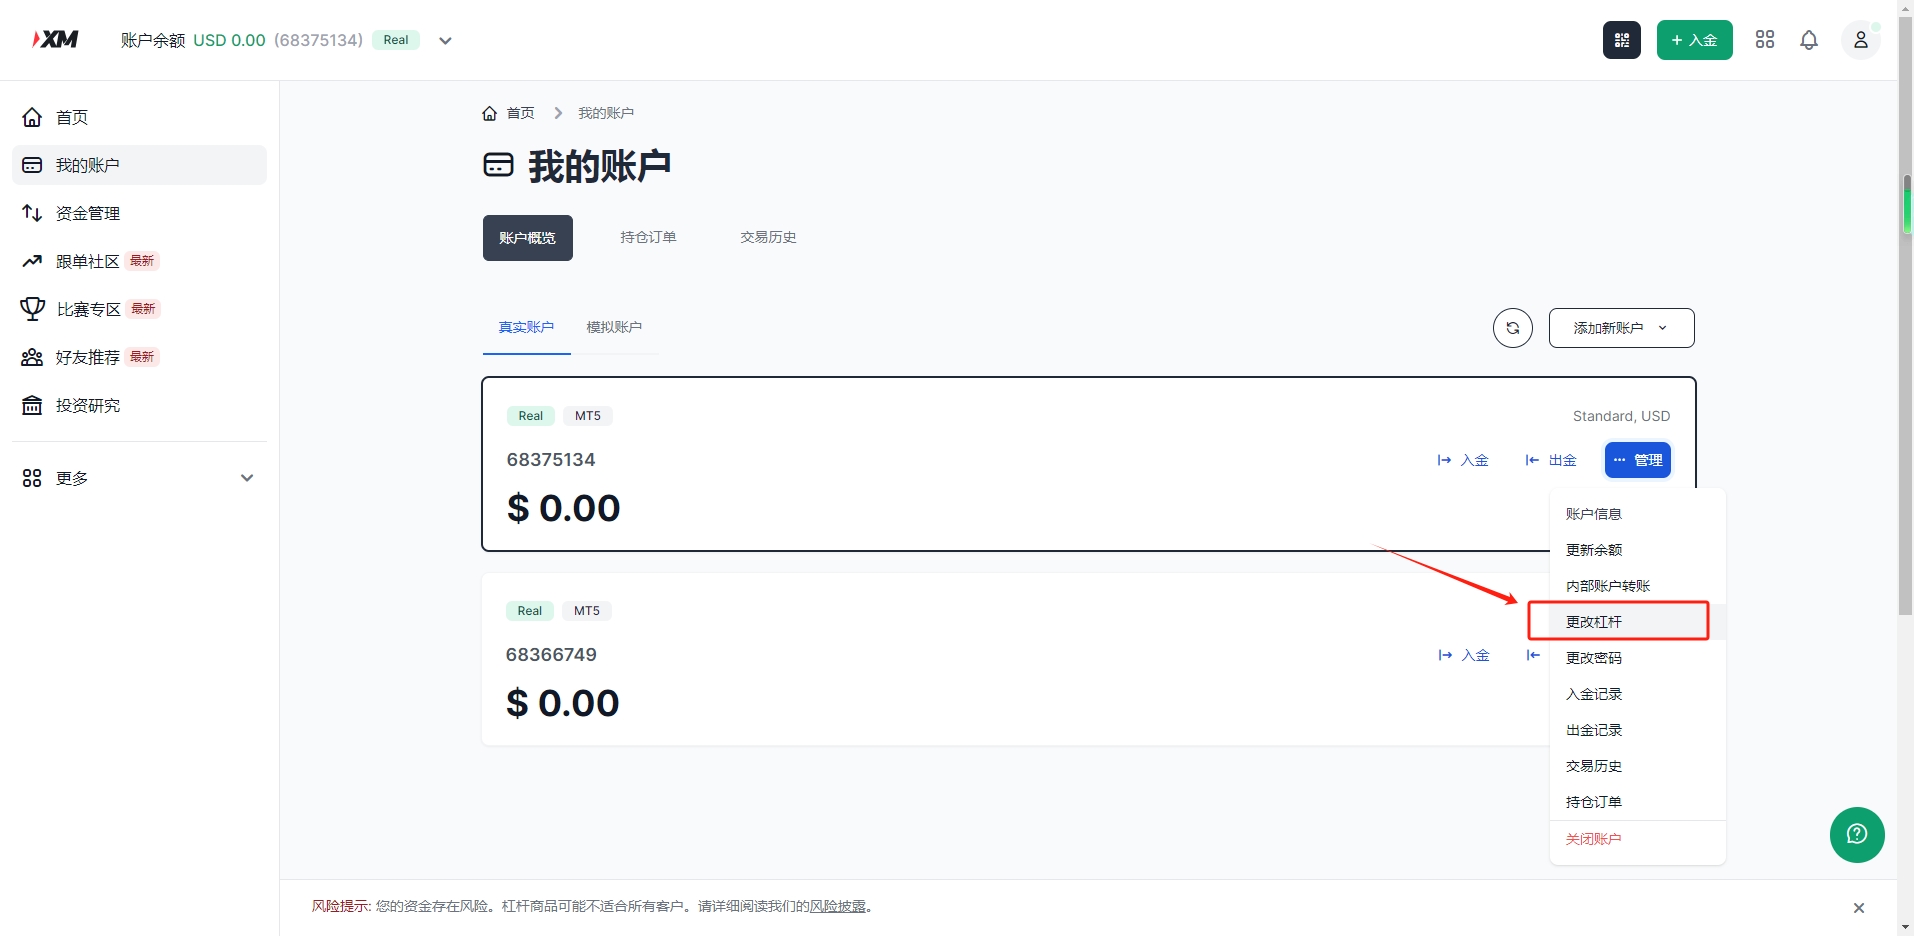1914x936 pixels.
Task: Click the Real badge in the header
Action: point(396,40)
